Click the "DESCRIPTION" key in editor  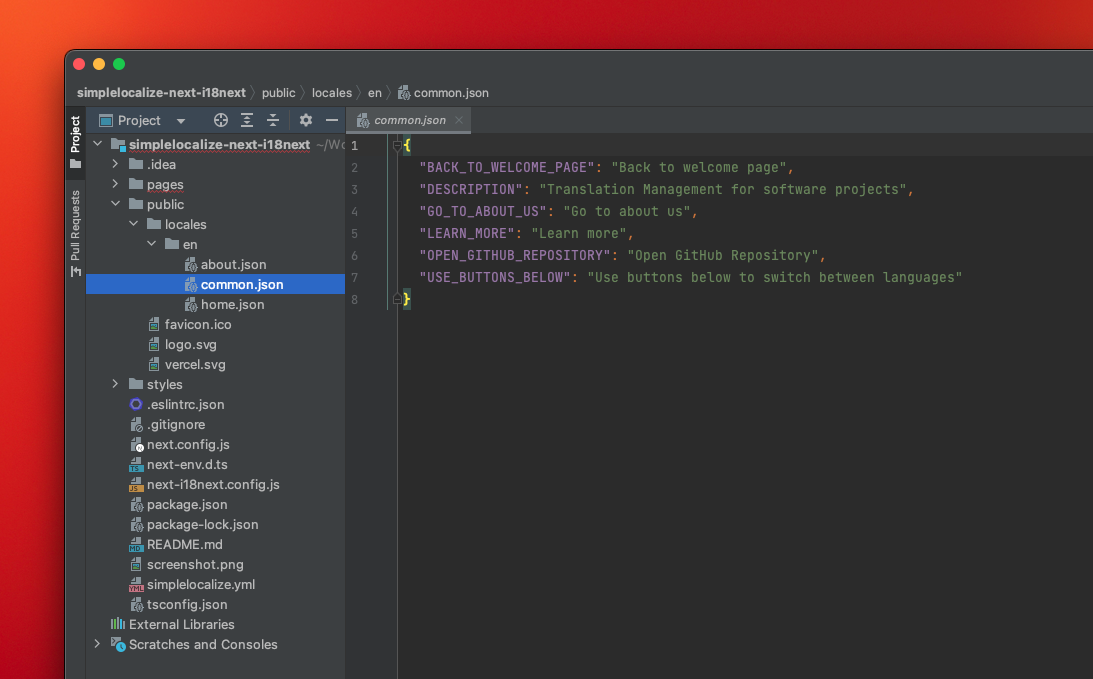point(471,189)
